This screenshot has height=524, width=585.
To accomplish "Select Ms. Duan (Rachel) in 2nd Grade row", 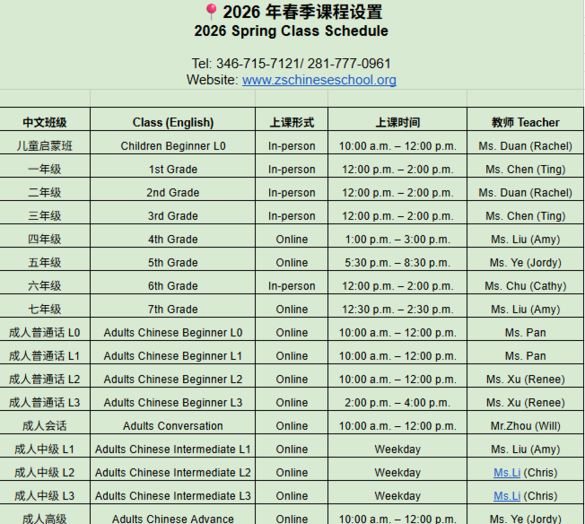I will [x=525, y=190].
